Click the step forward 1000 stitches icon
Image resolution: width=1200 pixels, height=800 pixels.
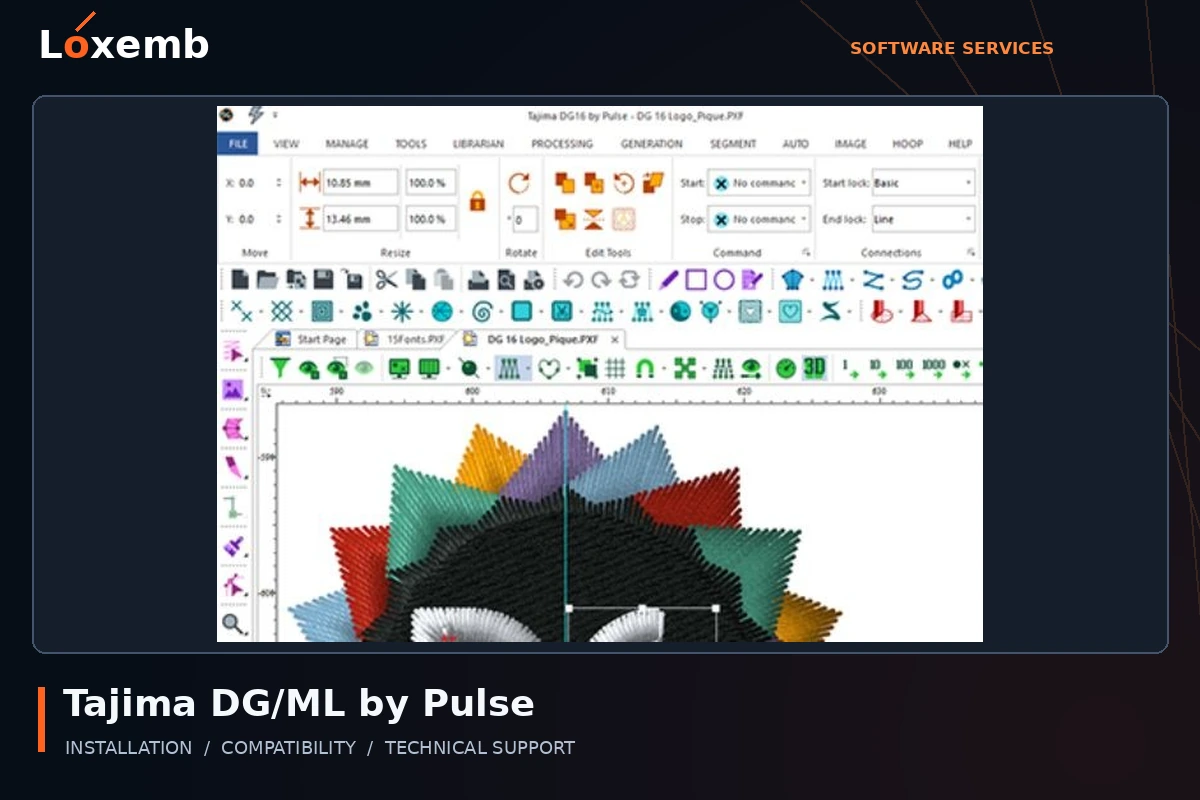tap(933, 367)
